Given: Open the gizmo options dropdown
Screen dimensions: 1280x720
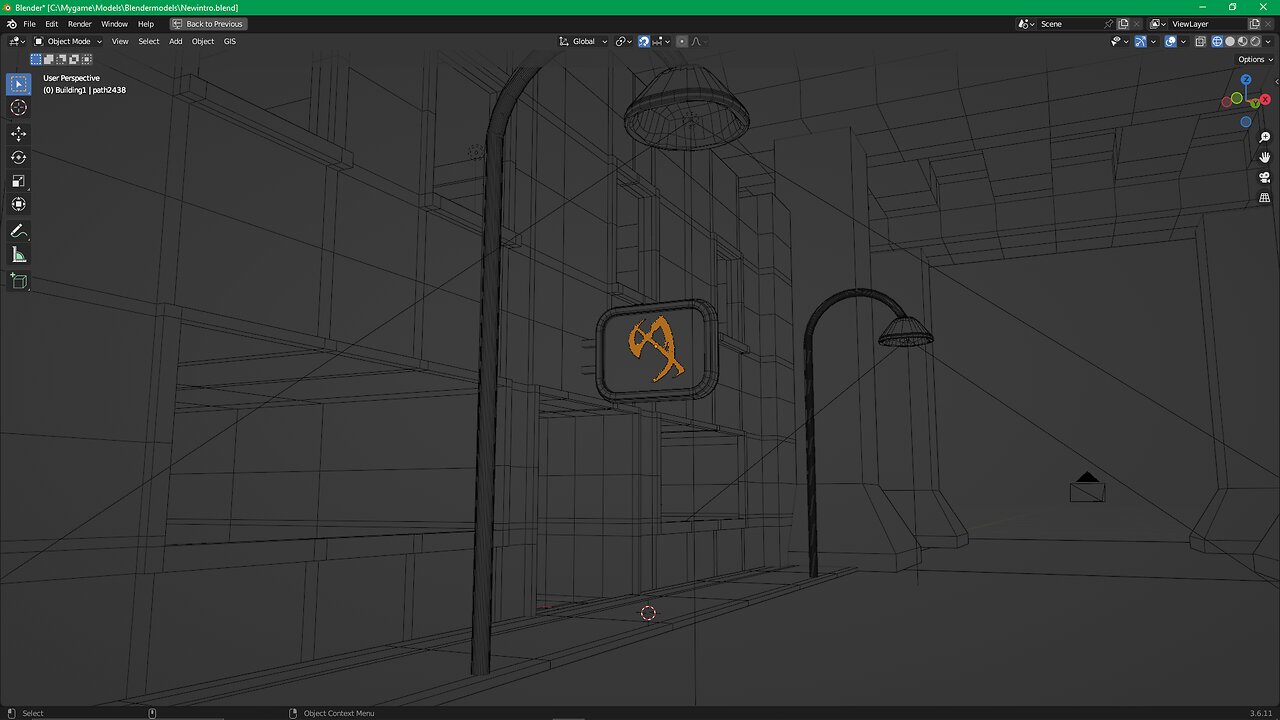Looking at the screenshot, I should click(x=1153, y=41).
